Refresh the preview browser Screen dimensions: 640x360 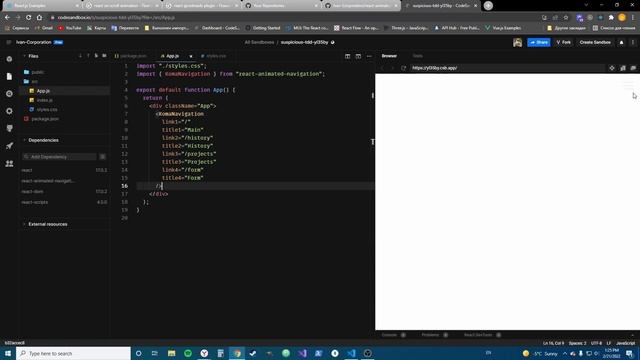click(x=403, y=68)
